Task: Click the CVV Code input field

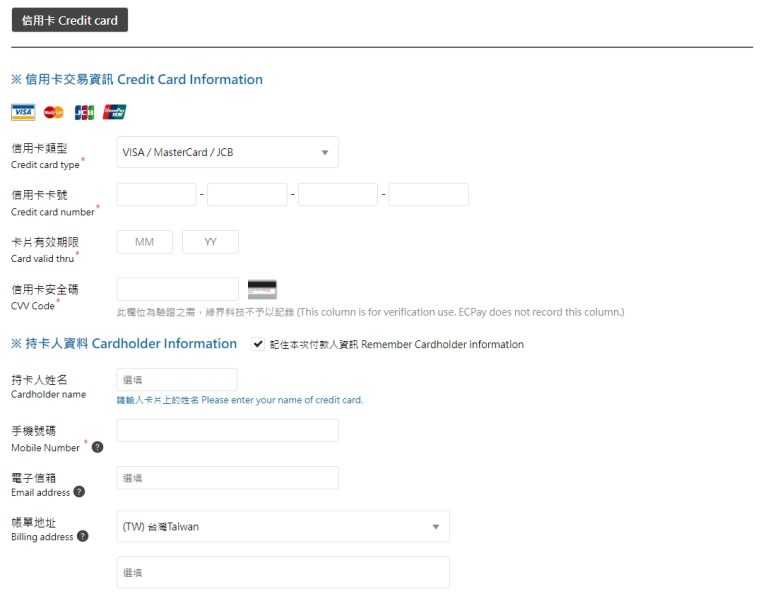Action: point(178,289)
